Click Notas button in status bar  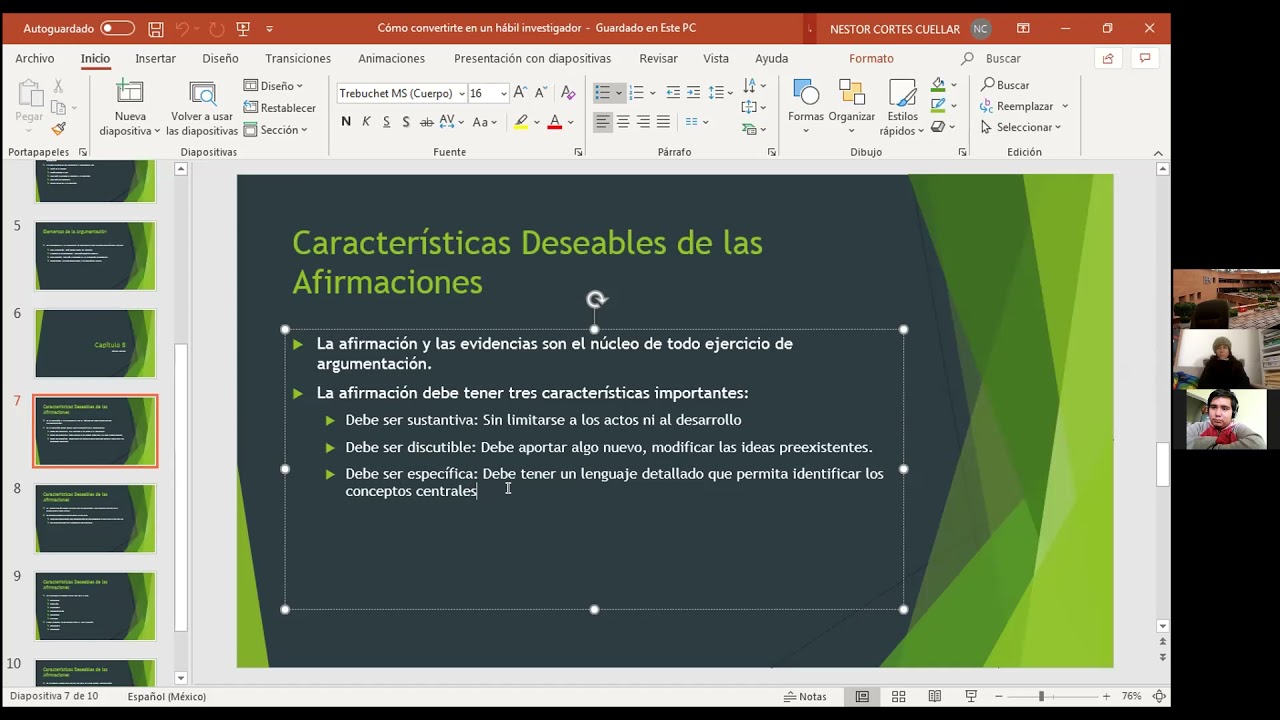pyautogui.click(x=805, y=696)
